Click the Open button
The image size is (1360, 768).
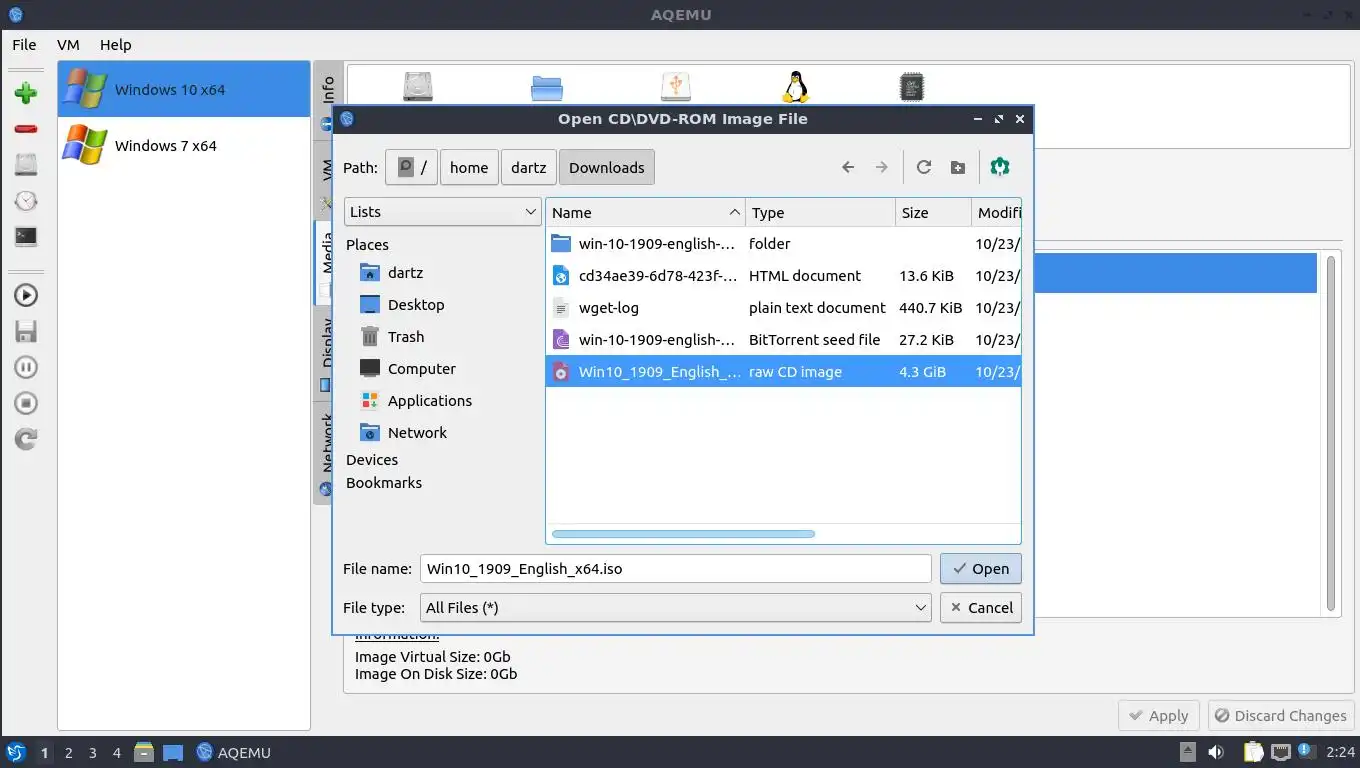click(x=981, y=568)
